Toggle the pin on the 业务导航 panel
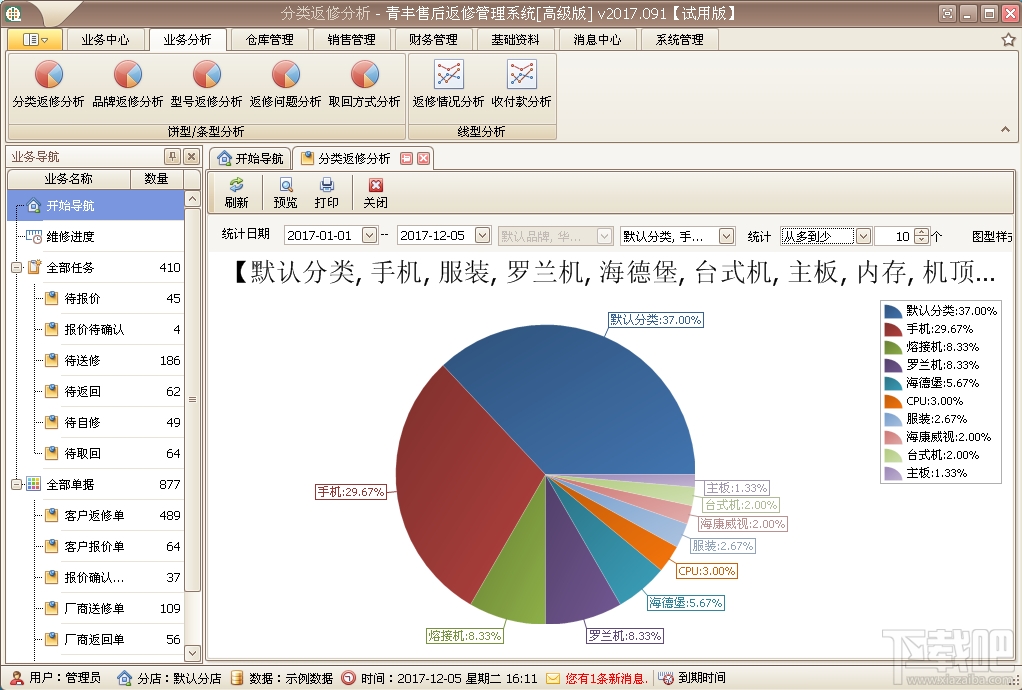Screen dimensions: 1022x690 172,155
